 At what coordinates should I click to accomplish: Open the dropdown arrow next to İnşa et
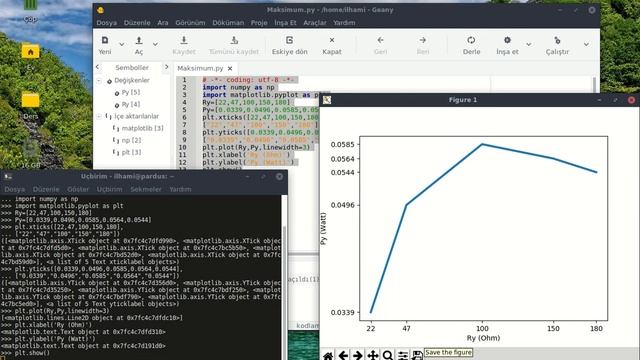tap(529, 44)
